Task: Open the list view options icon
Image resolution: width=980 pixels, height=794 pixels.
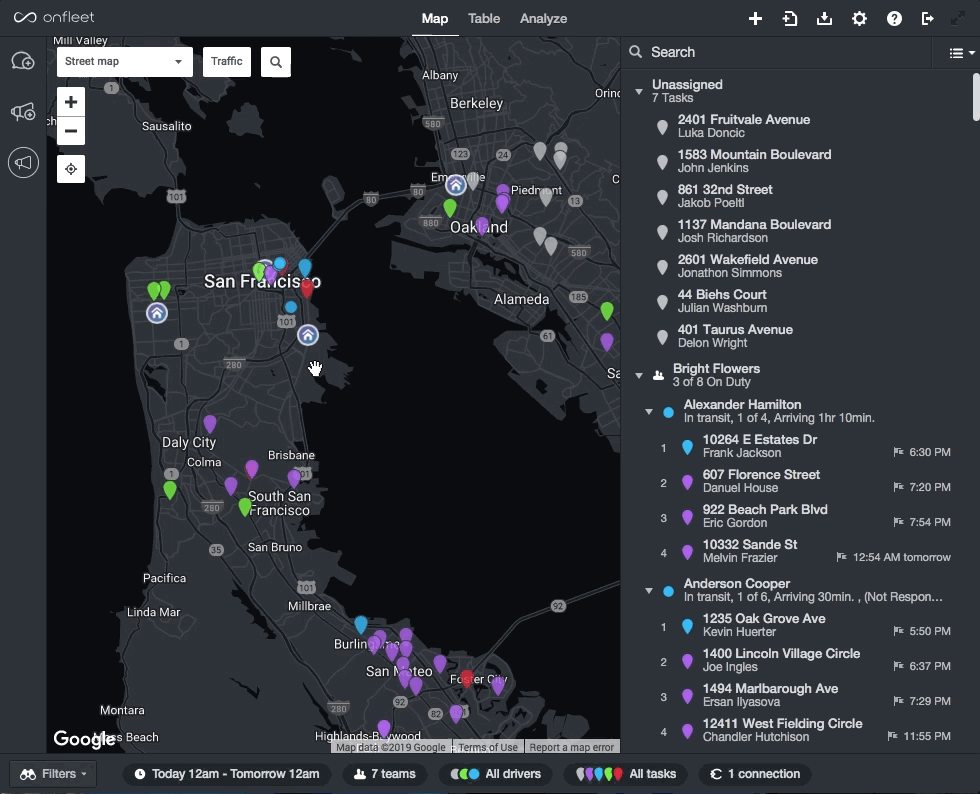Action: (961, 53)
